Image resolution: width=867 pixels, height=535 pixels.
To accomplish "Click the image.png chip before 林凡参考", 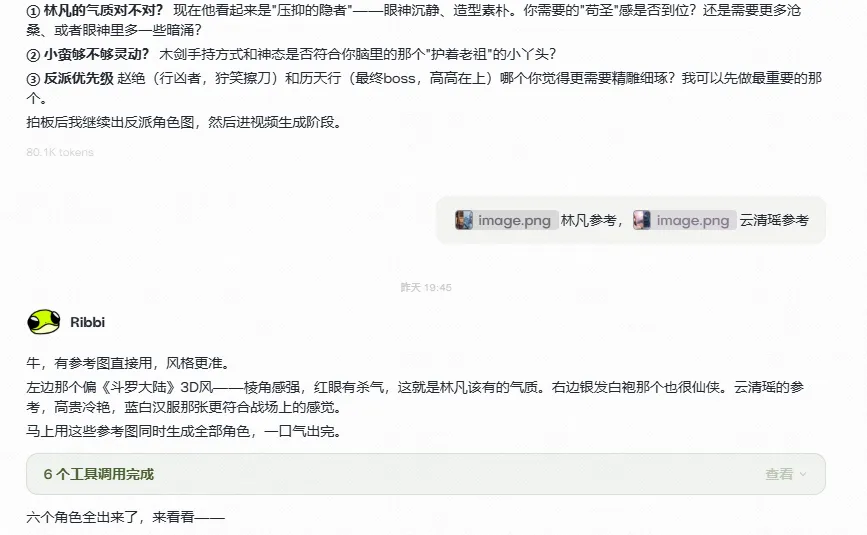I will [506, 220].
